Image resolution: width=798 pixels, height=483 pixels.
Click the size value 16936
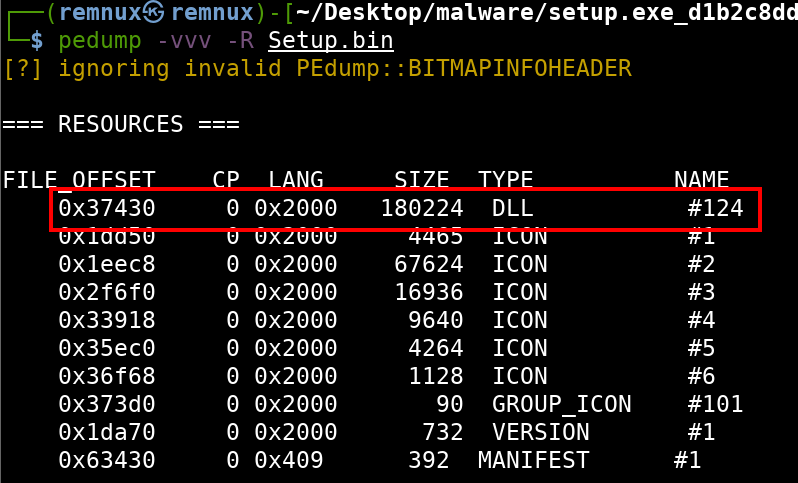pos(429,292)
